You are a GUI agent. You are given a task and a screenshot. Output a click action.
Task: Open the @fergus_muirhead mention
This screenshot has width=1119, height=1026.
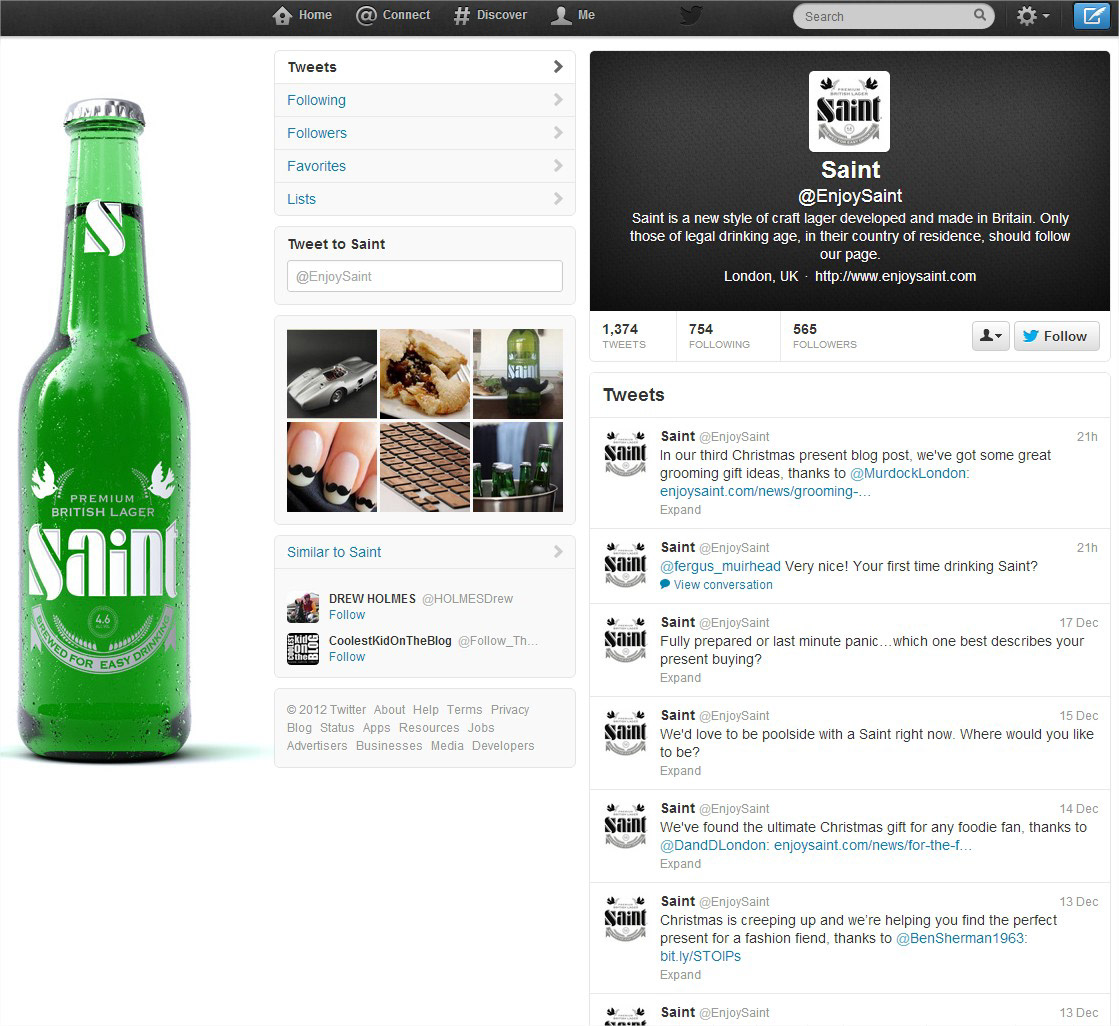(720, 567)
